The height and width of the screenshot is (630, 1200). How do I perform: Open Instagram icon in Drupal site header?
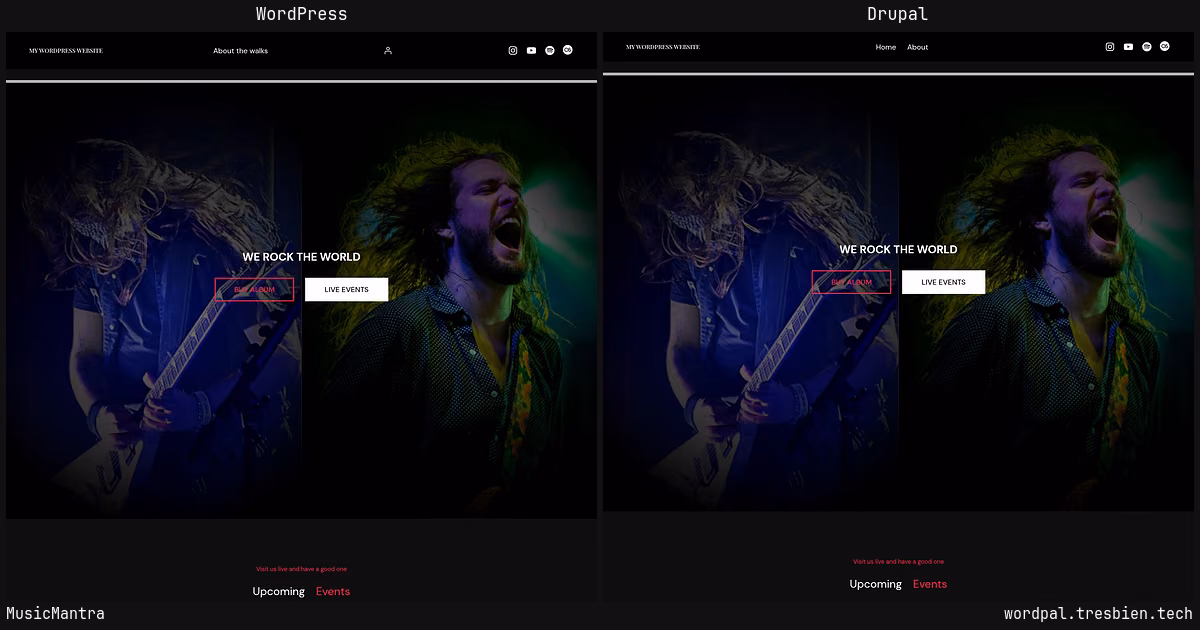coord(1110,47)
